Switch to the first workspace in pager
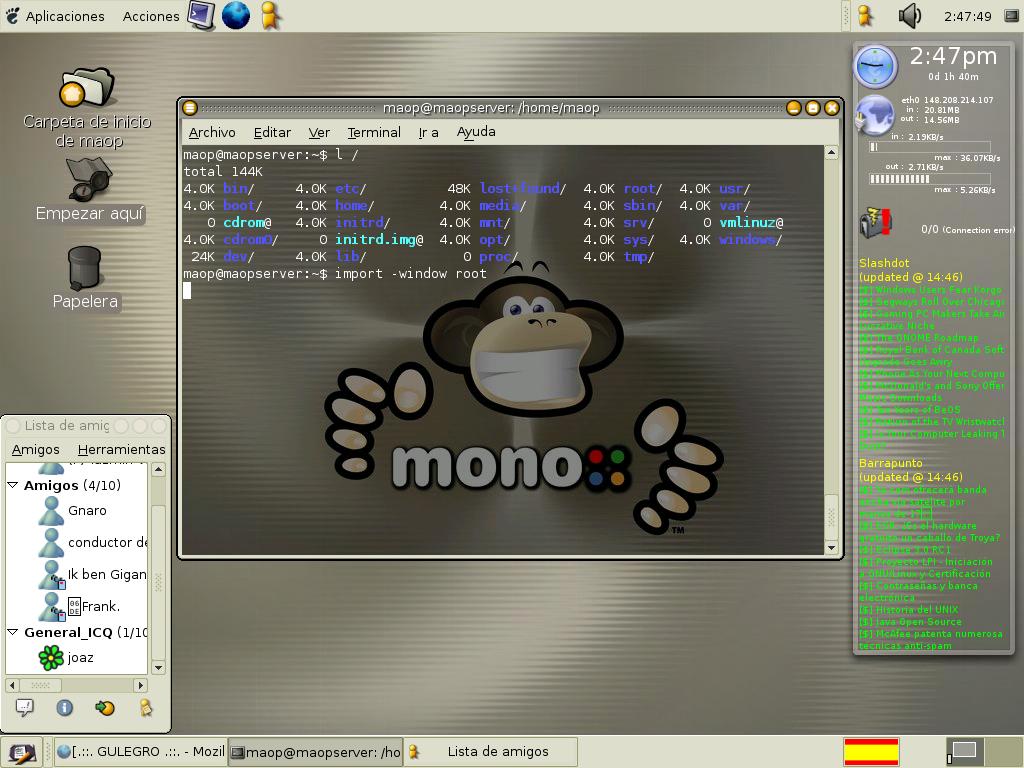 click(965, 751)
